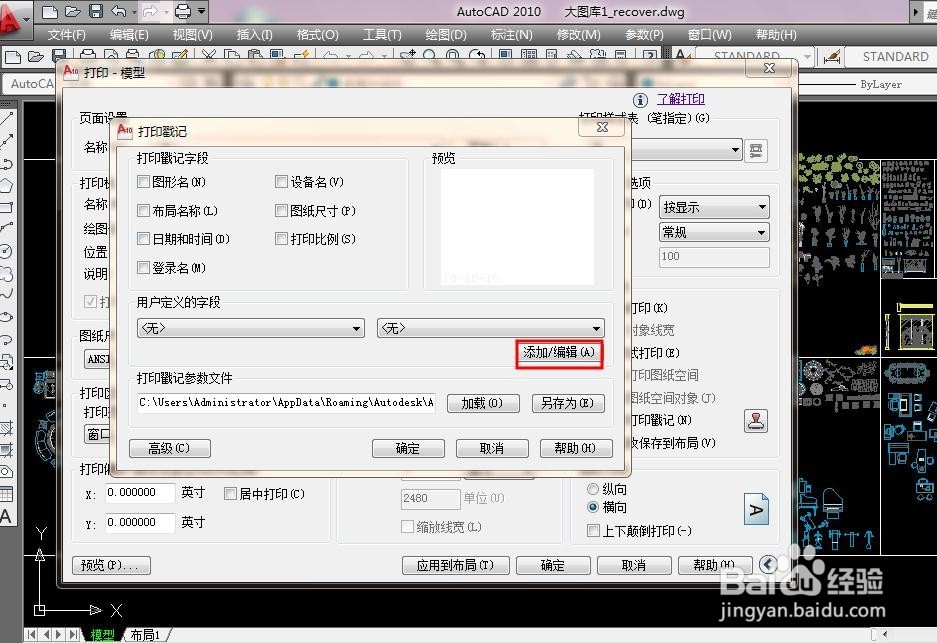Select the 横向 orientation radio button
Image resolution: width=937 pixels, height=643 pixels.
[x=593, y=507]
